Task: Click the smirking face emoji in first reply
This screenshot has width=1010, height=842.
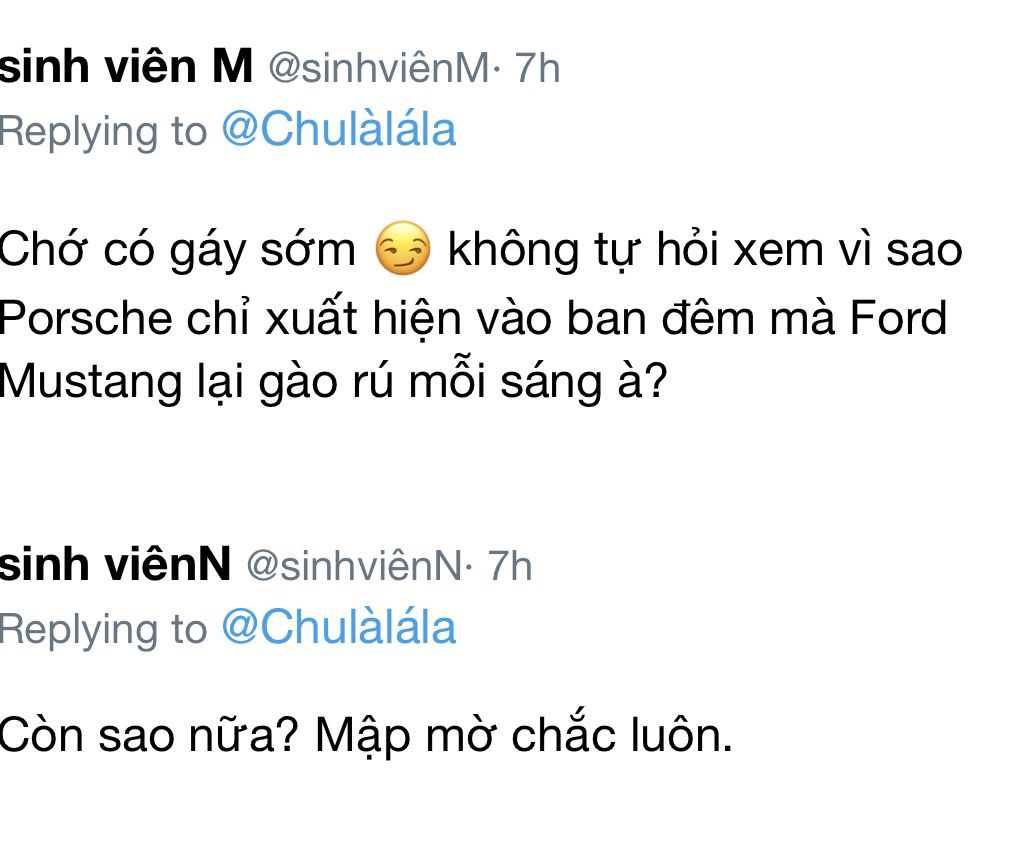Action: coord(402,249)
